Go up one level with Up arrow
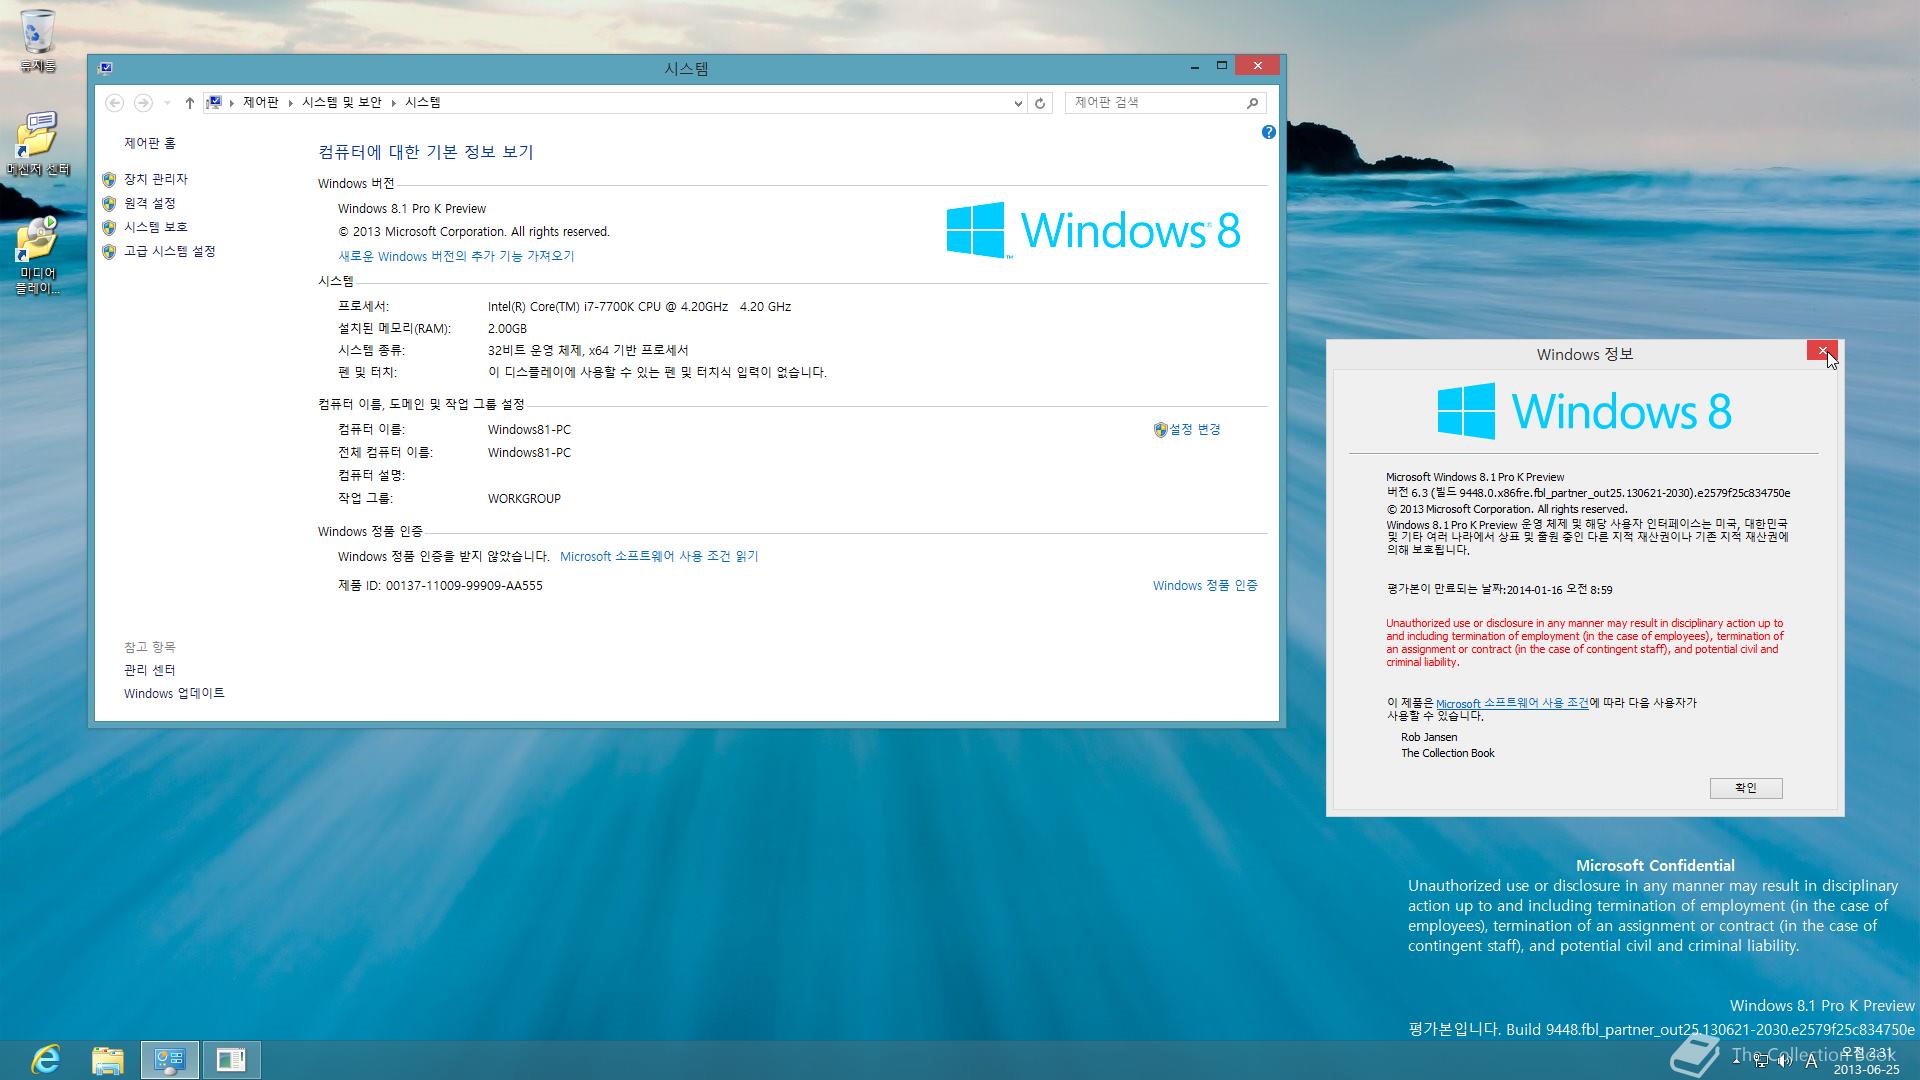 [x=189, y=103]
